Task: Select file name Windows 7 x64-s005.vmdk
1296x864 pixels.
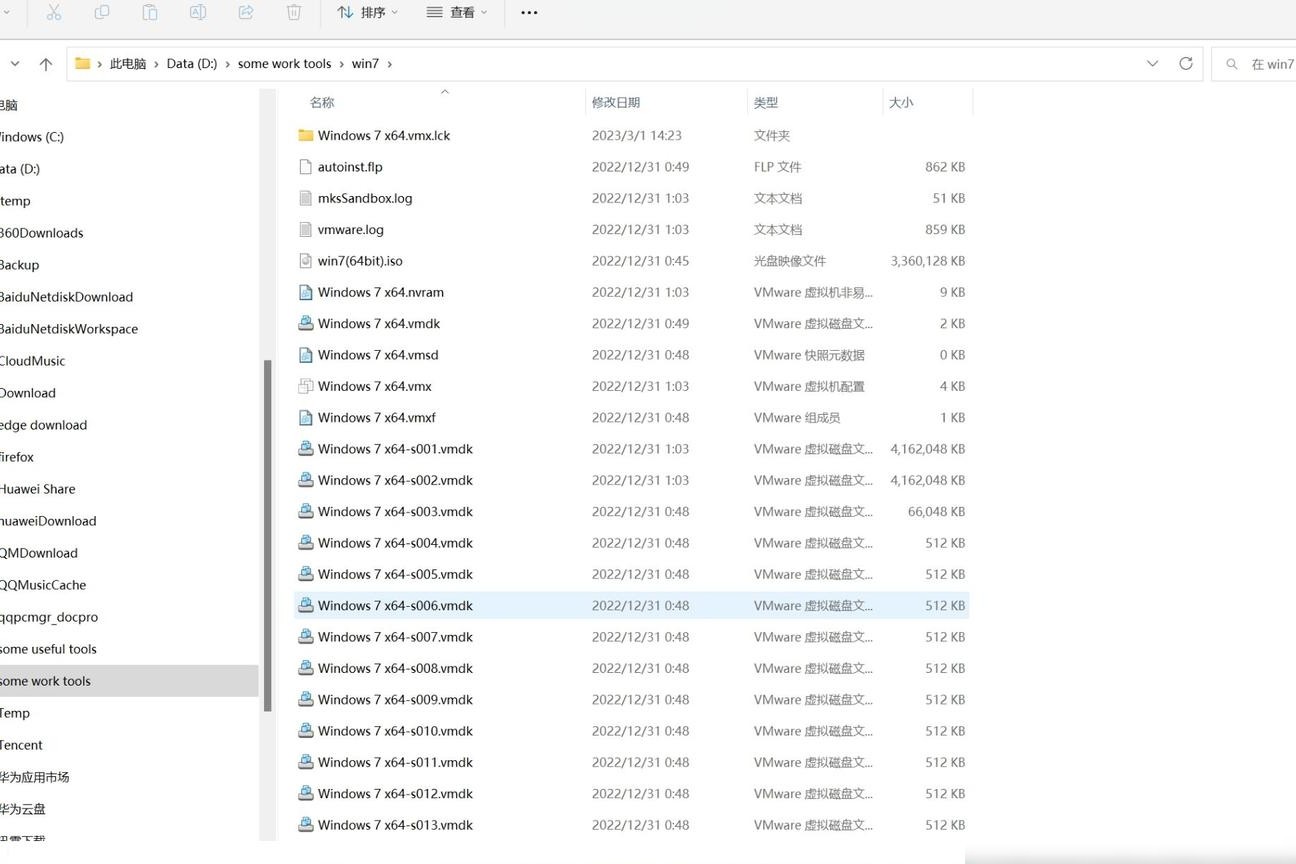Action: point(395,574)
